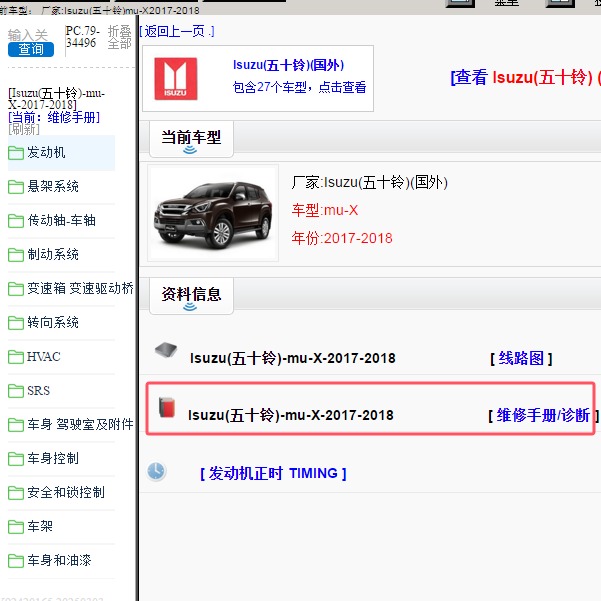The image size is (601, 601).
Task: Click the 厂家:Isuzu(五十铃)(国外) text
Action: click(x=369, y=182)
